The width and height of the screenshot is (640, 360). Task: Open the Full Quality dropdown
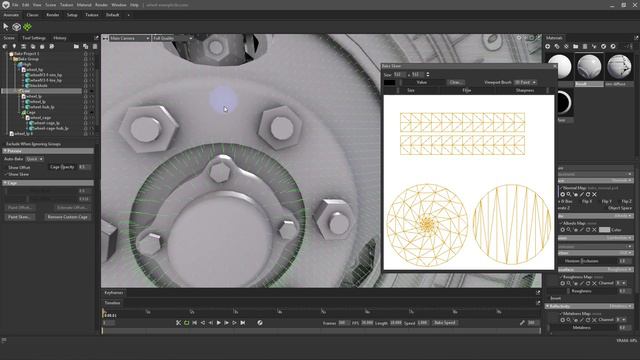pyautogui.click(x=172, y=38)
